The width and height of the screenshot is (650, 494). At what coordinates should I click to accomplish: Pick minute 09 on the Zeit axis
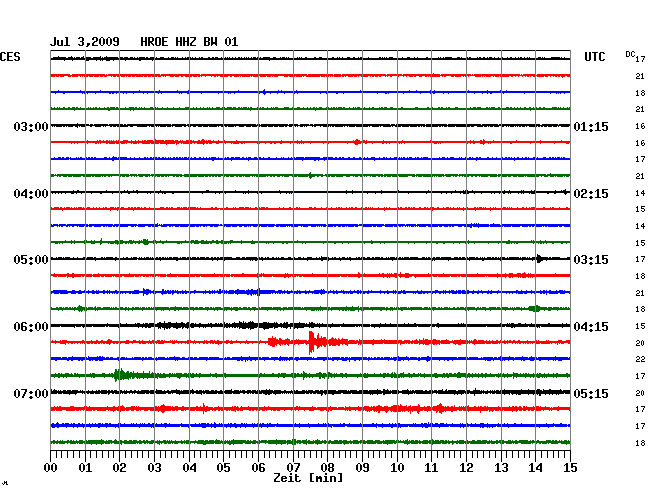pyautogui.click(x=362, y=468)
